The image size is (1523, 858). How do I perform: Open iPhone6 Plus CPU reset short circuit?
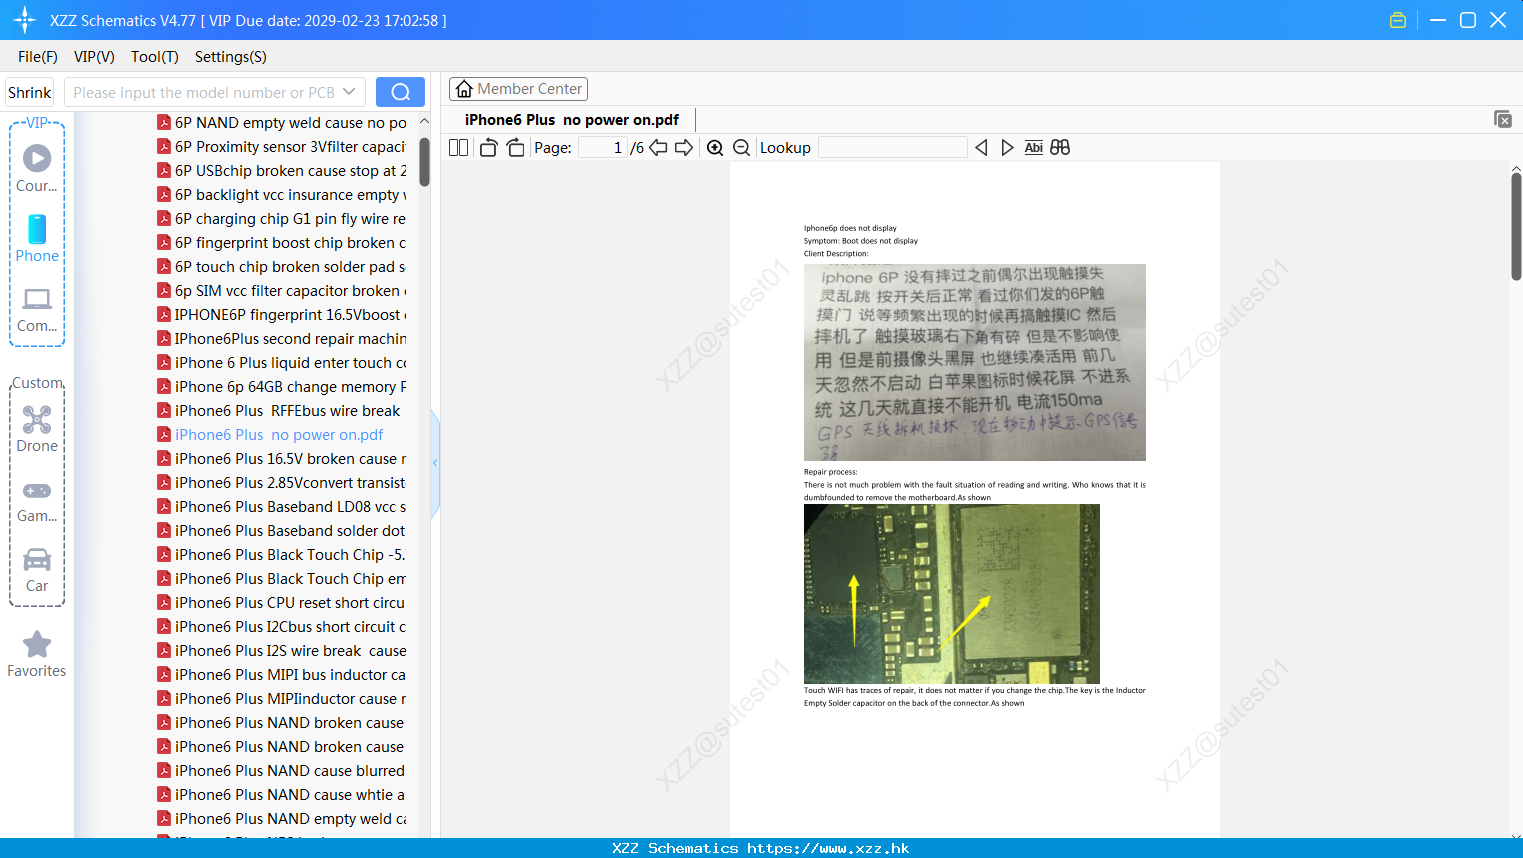point(282,603)
